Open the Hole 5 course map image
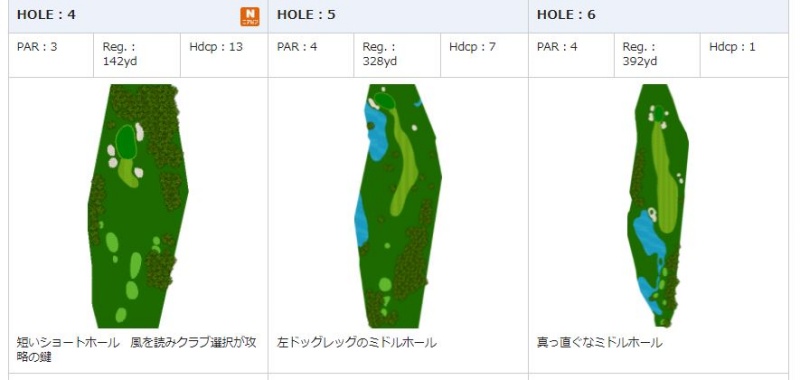The image size is (800, 380). (398, 206)
